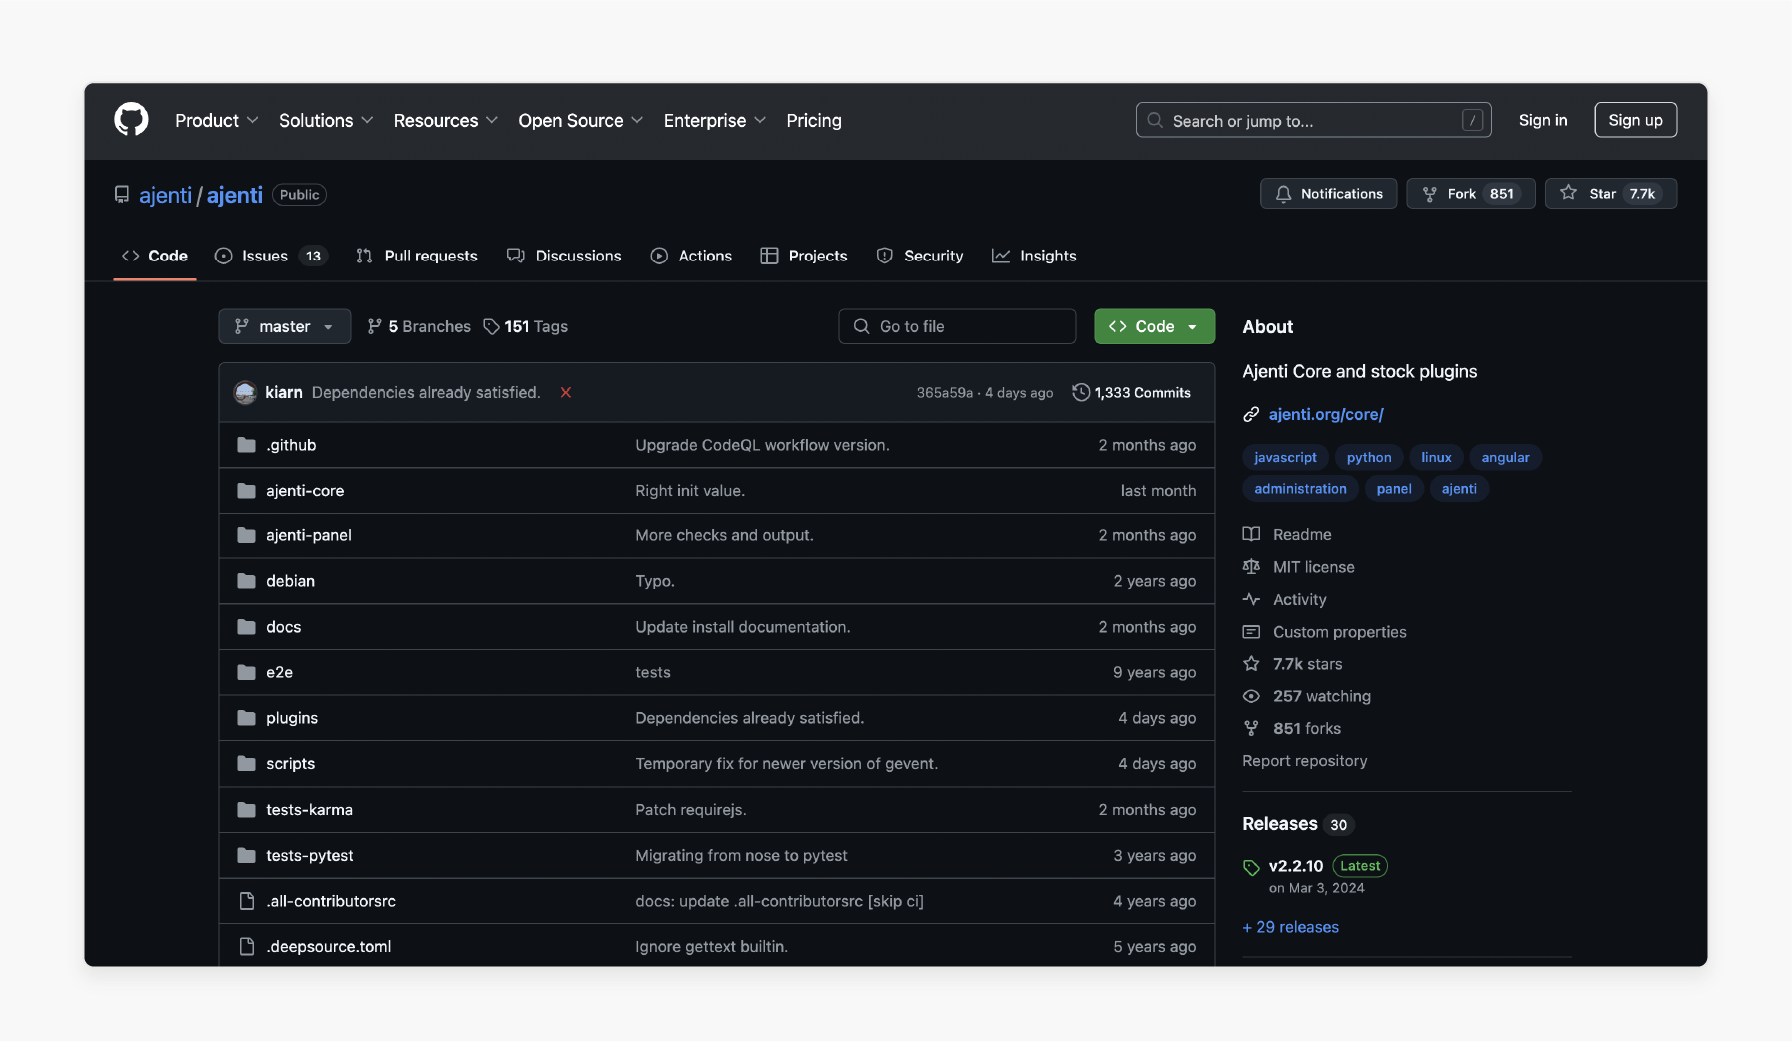Focus the Go to file field

957,327
